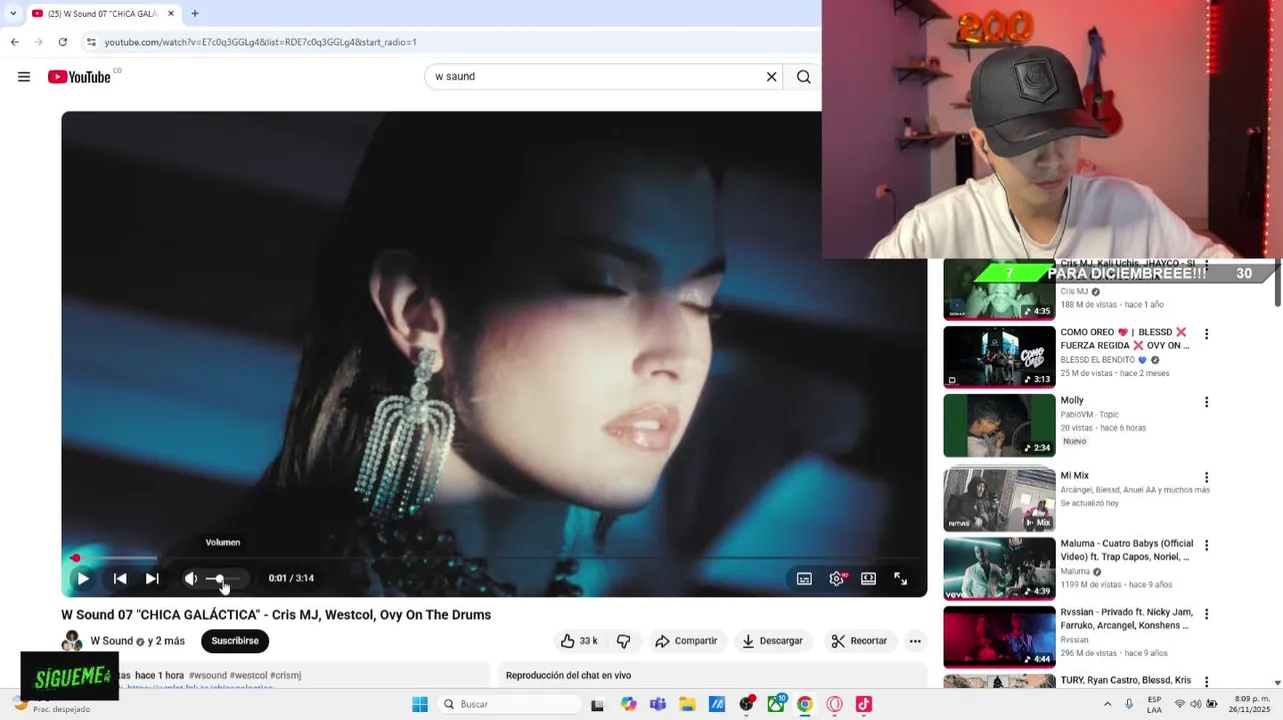Open the W Sound channel avatar

[72, 641]
